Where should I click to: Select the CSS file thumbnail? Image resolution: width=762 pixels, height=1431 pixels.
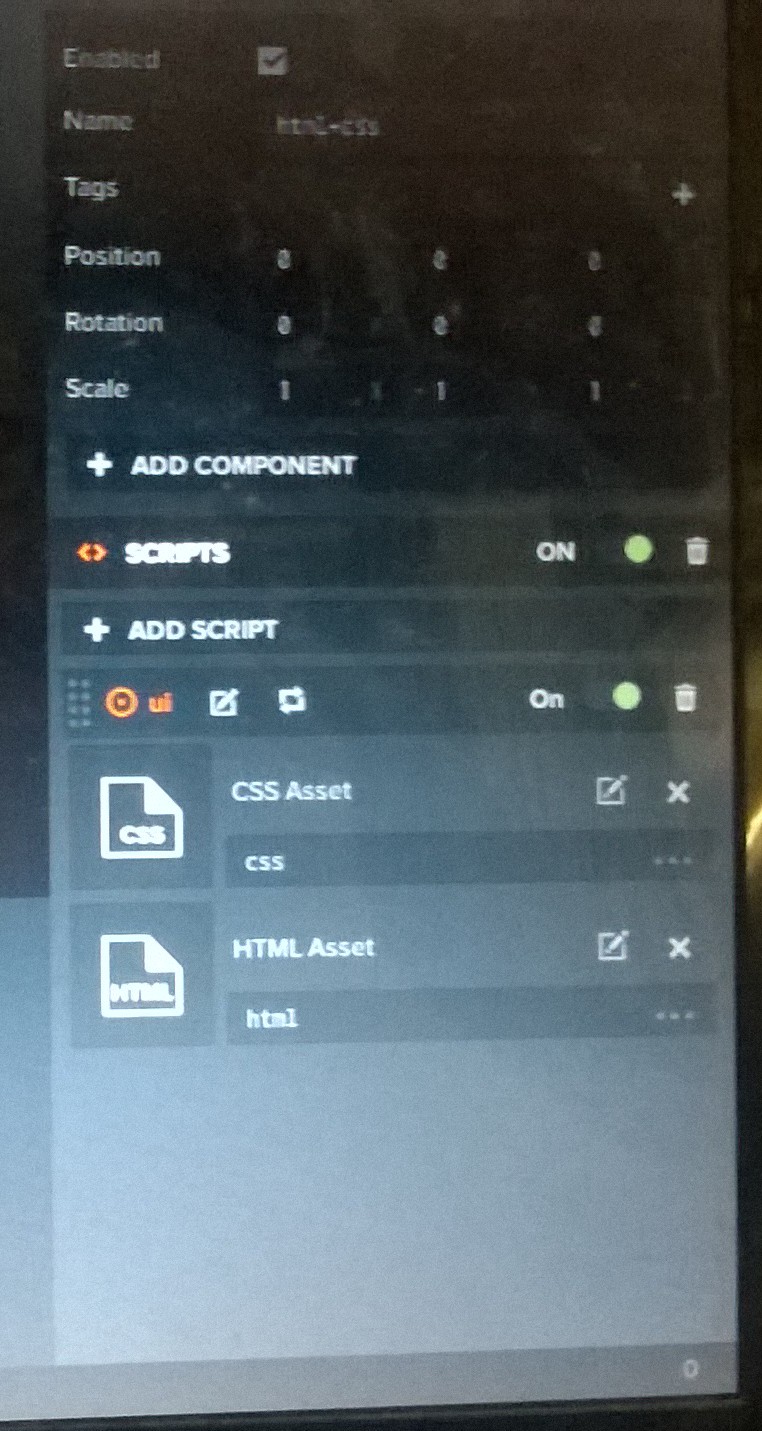point(141,817)
